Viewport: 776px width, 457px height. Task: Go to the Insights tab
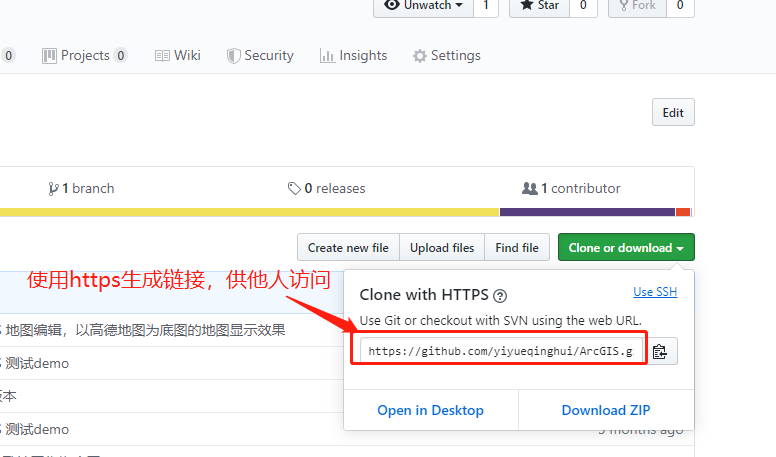tap(353, 55)
